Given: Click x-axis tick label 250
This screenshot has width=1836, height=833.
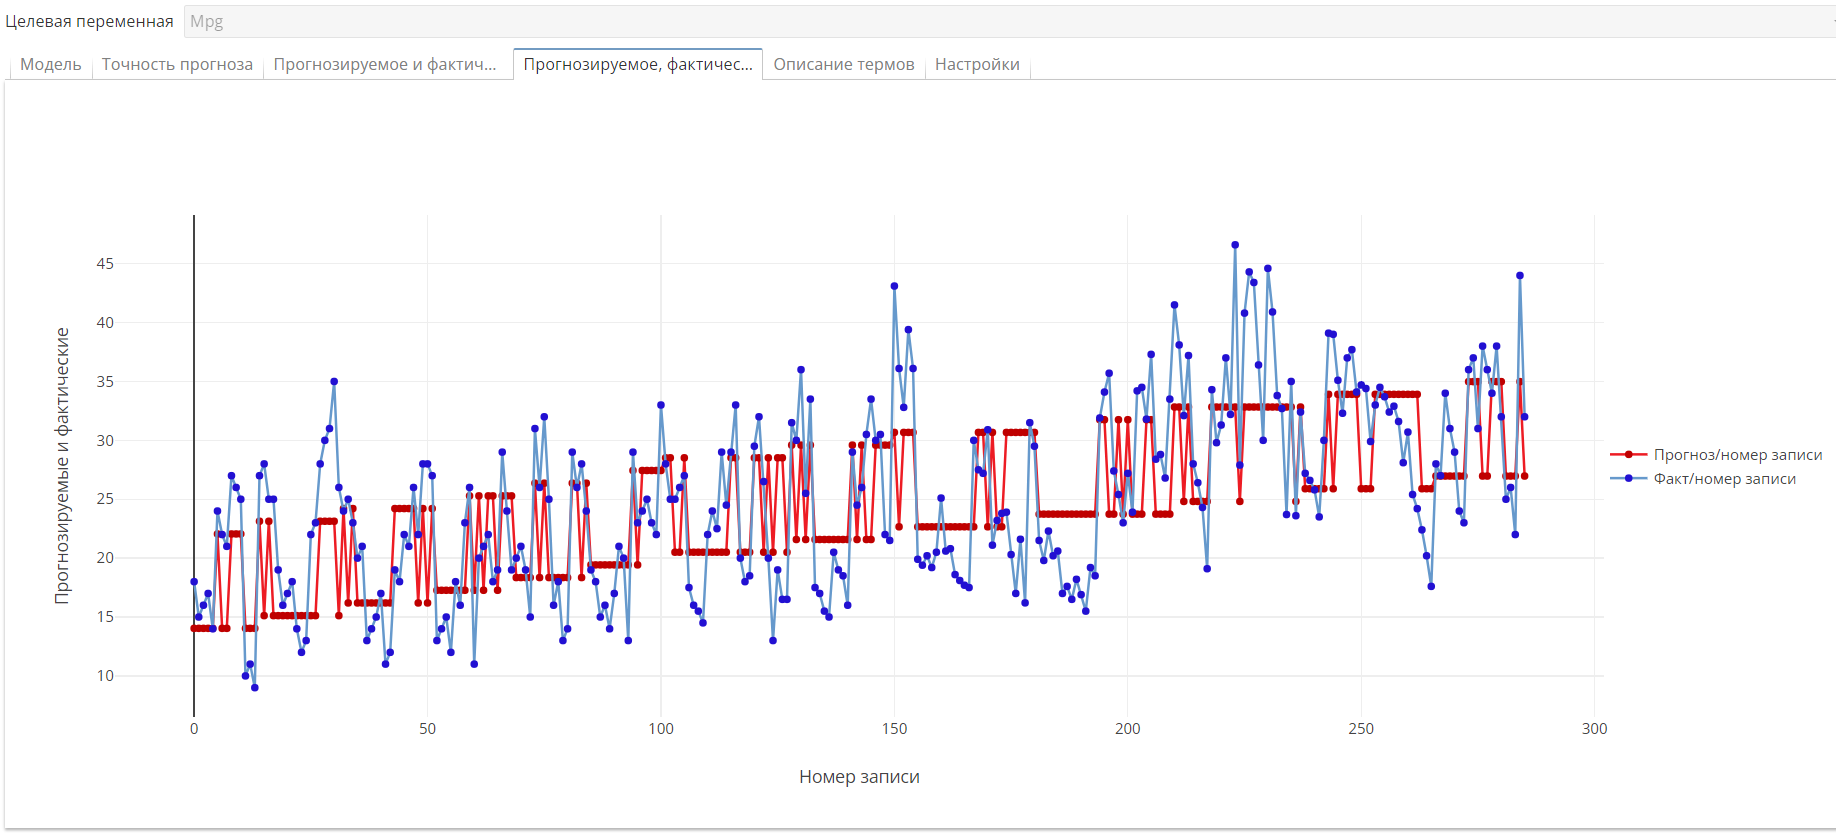Looking at the screenshot, I should [1361, 729].
